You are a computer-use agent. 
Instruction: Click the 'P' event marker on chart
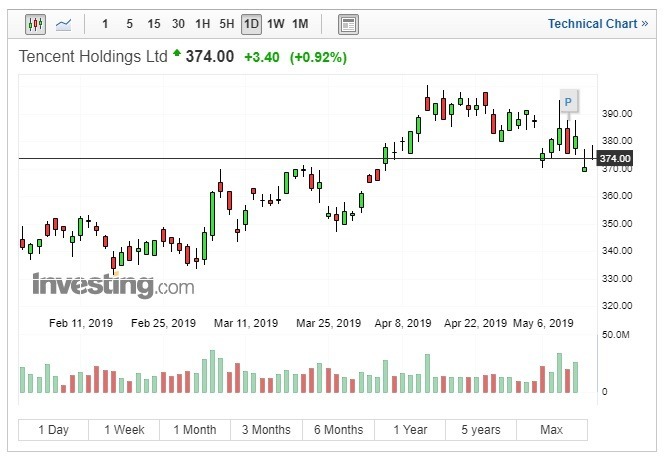point(568,102)
